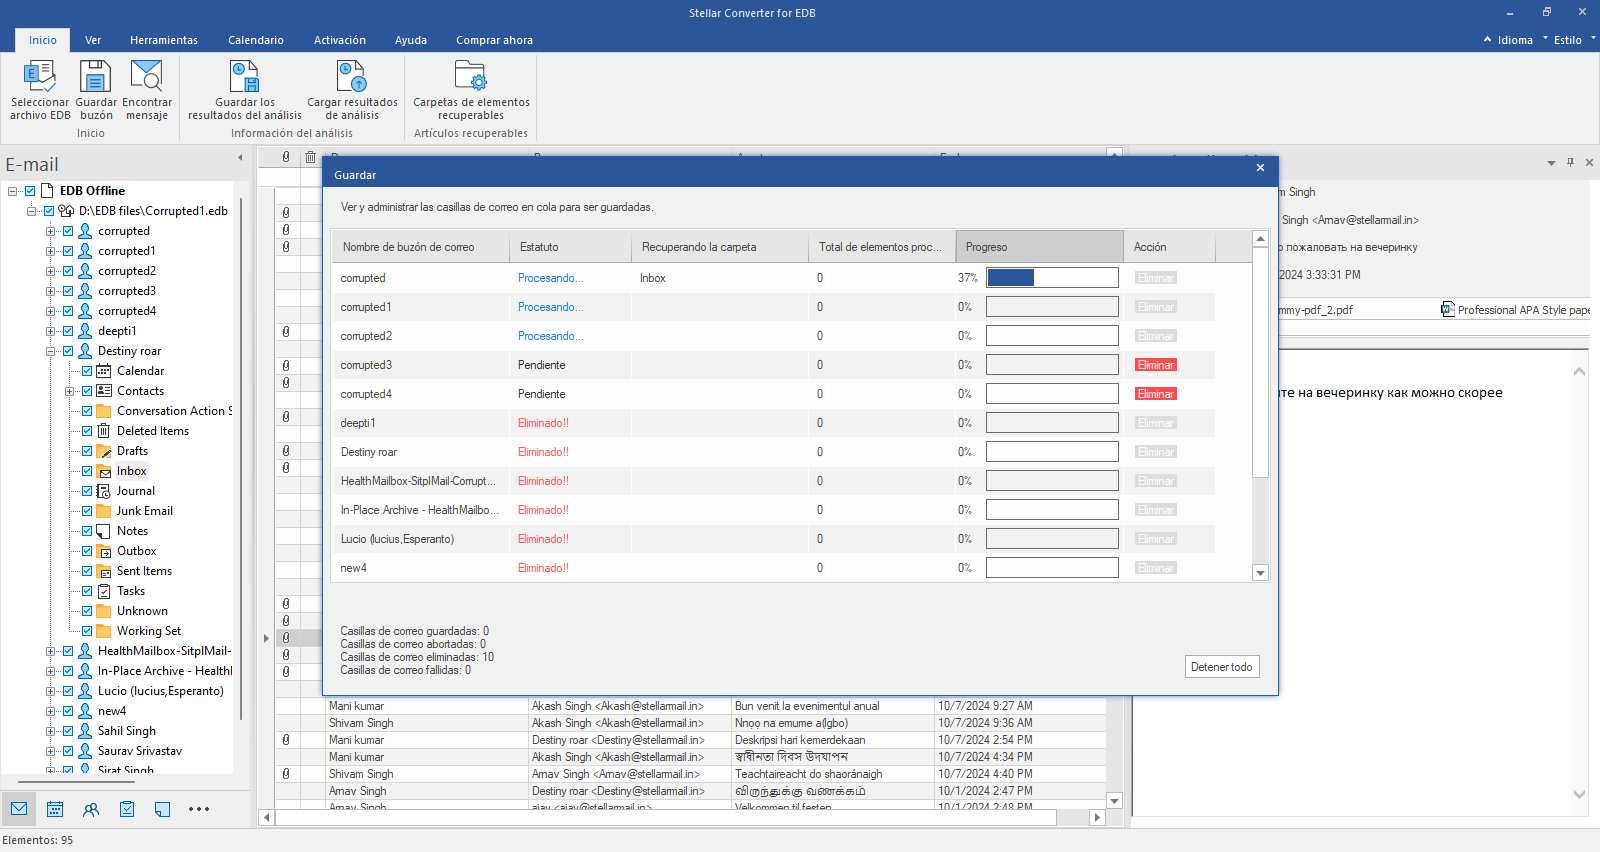Image resolution: width=1600 pixels, height=852 pixels.
Task: Open contacts view in bottom navigation
Action: tap(91, 809)
